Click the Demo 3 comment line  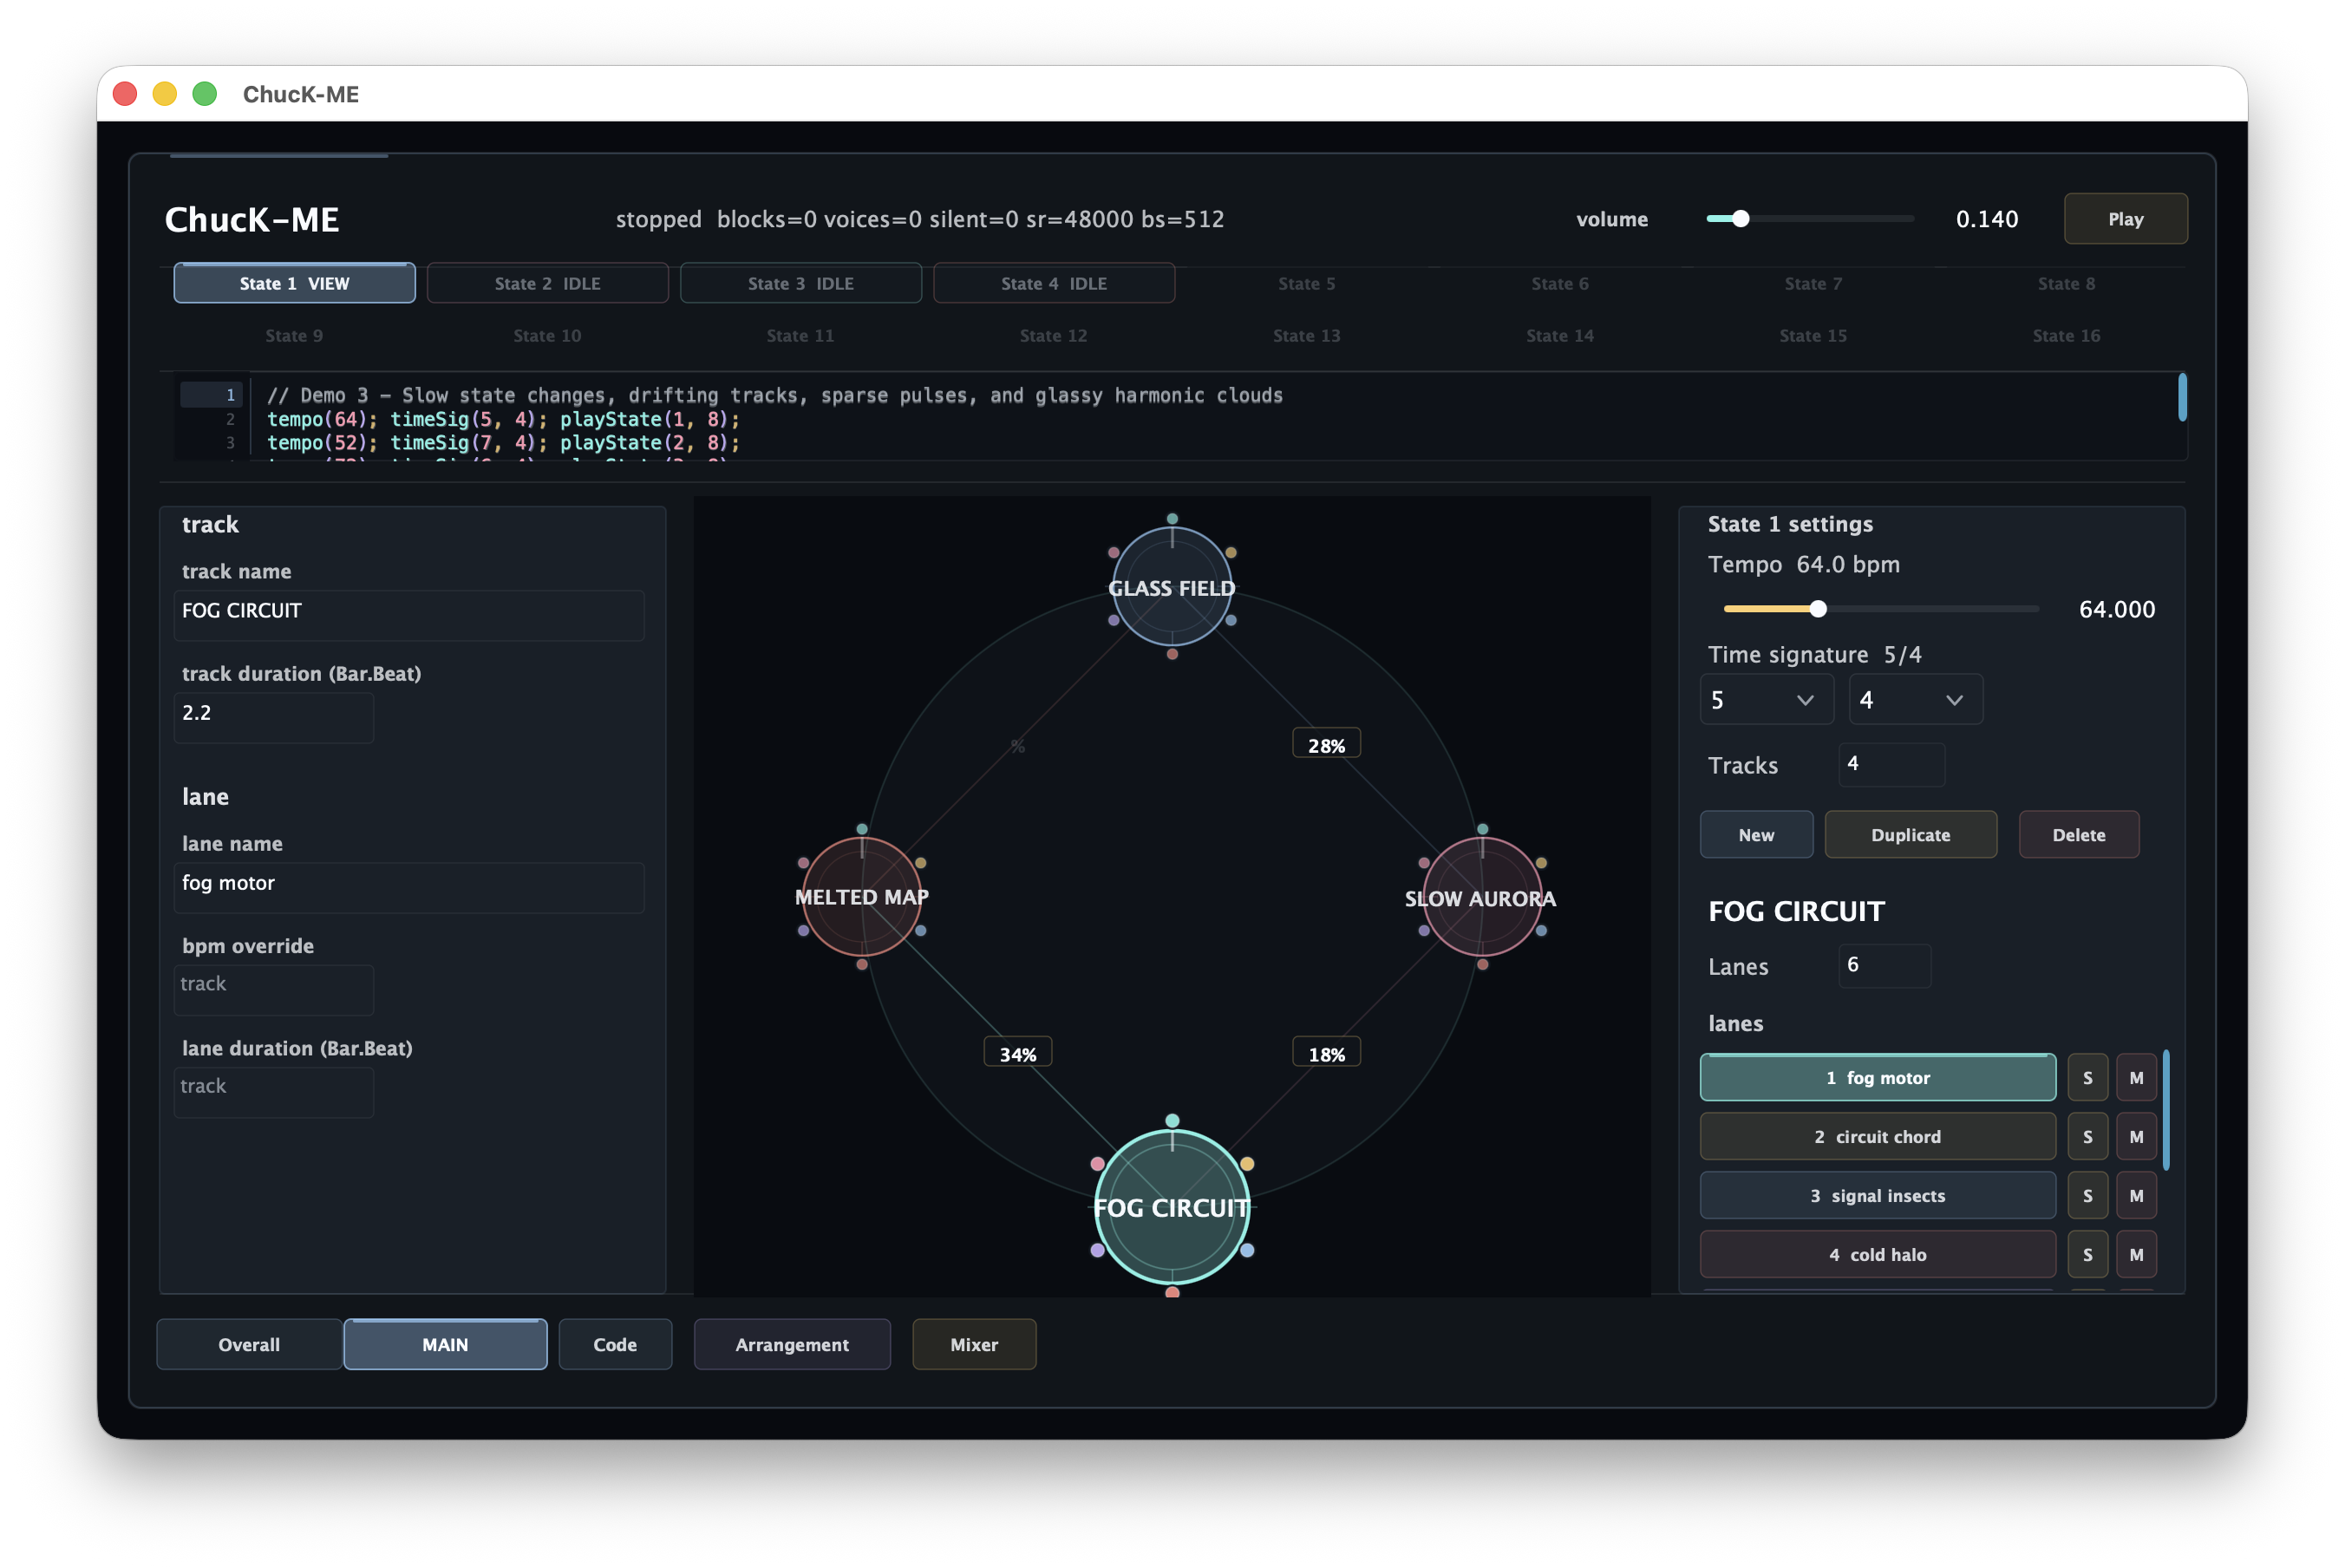[774, 395]
